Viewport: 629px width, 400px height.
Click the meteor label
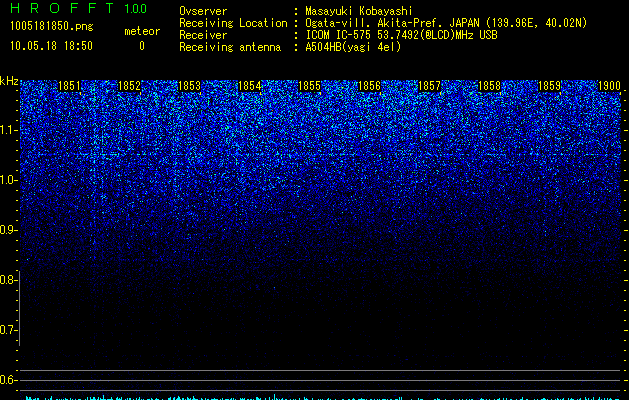142,31
